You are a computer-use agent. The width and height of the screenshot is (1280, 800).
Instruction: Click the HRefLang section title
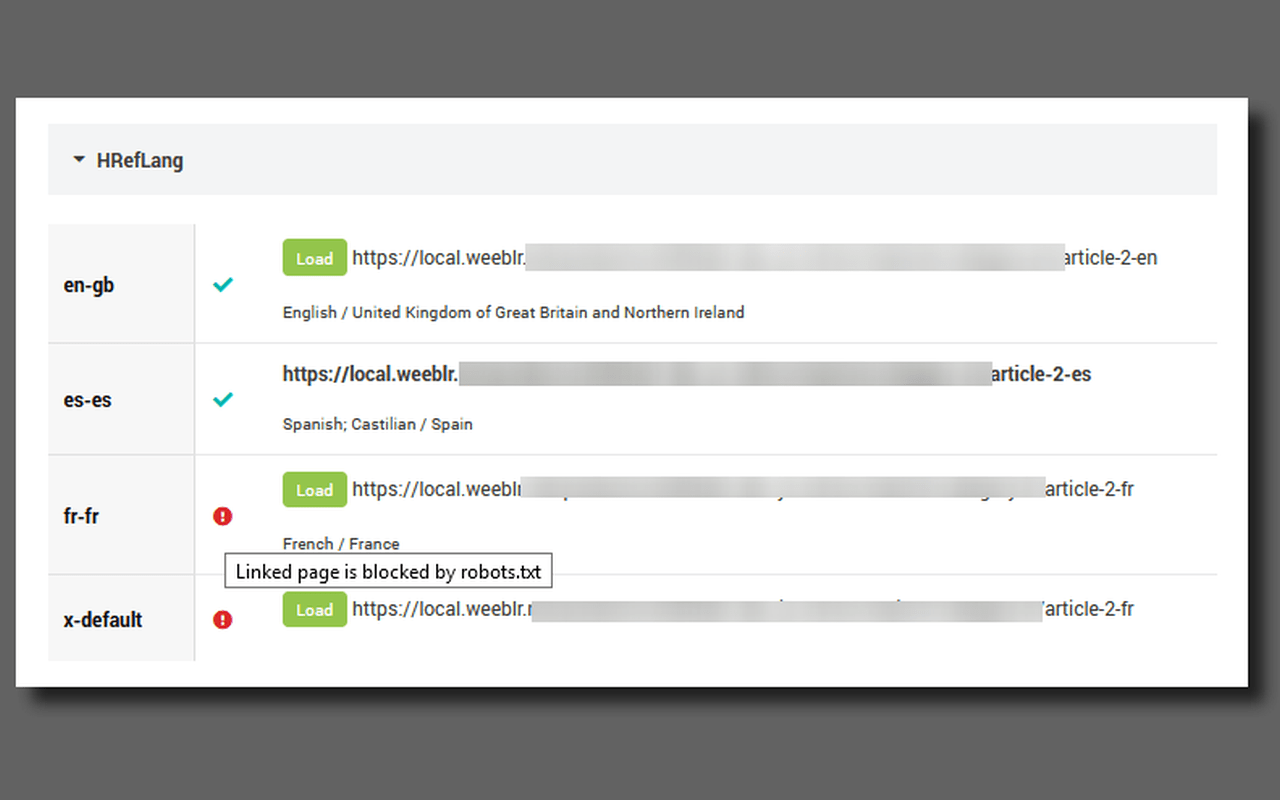140,160
